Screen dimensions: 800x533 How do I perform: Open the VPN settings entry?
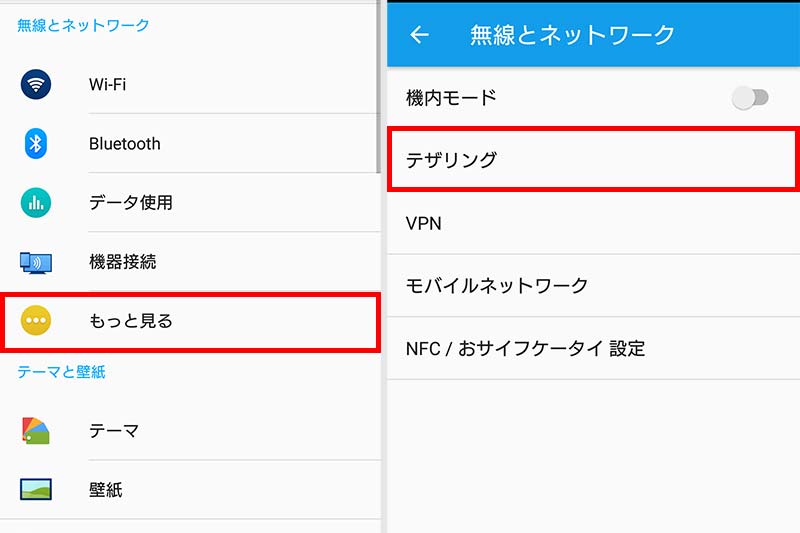[x=593, y=223]
